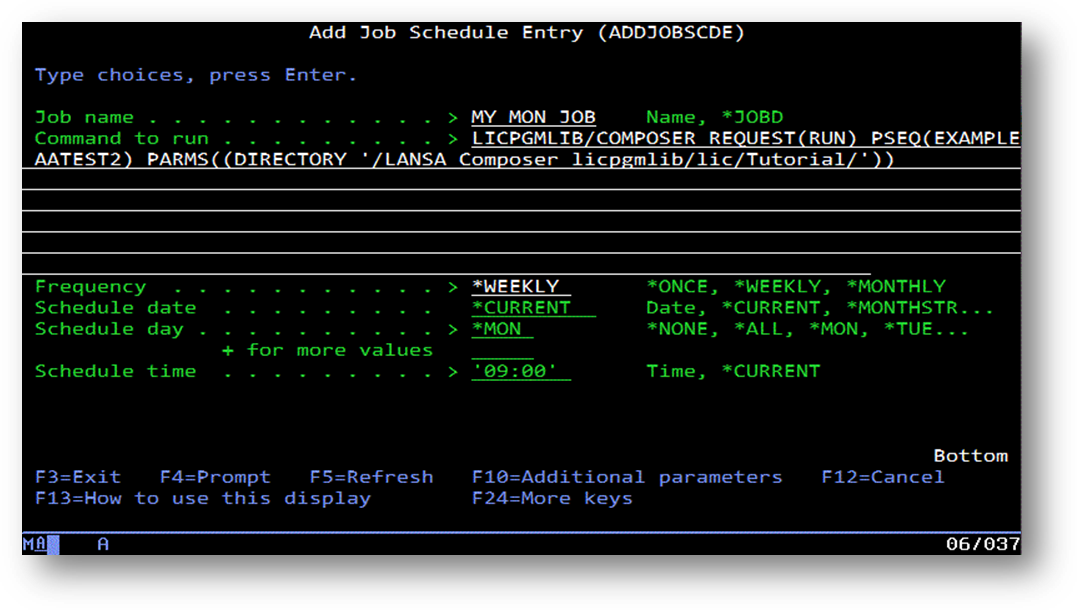Screen dimensions: 1077x610
Task: Click the Command to run input line
Action: pyautogui.click(x=746, y=138)
